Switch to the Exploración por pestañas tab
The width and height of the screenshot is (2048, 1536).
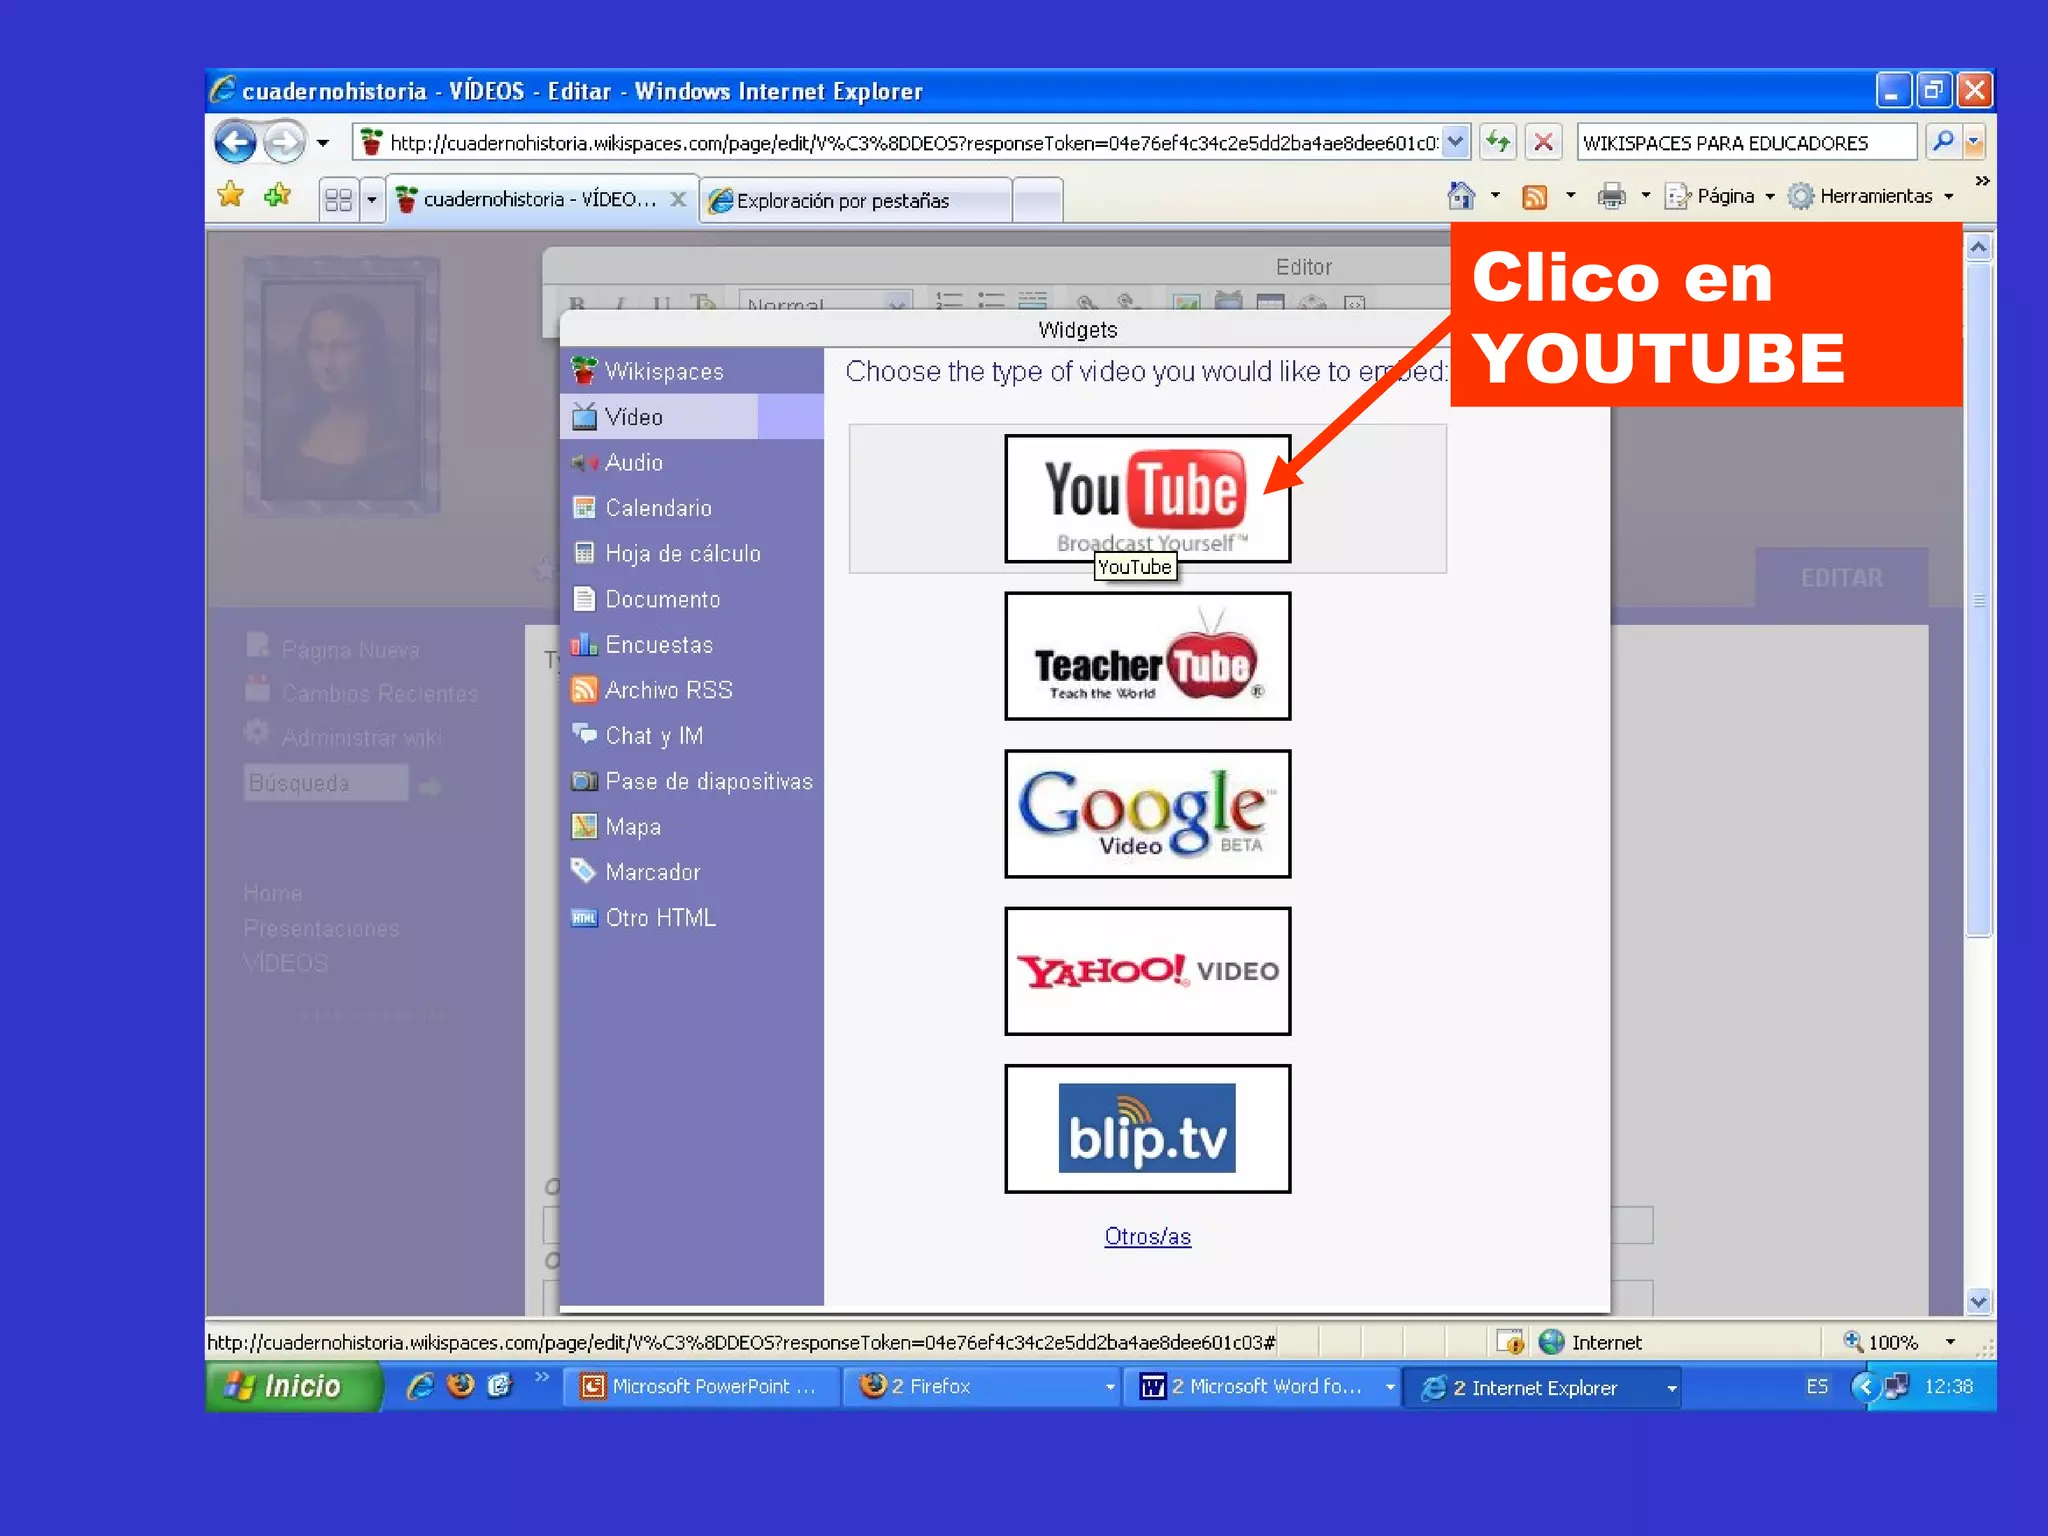point(855,200)
